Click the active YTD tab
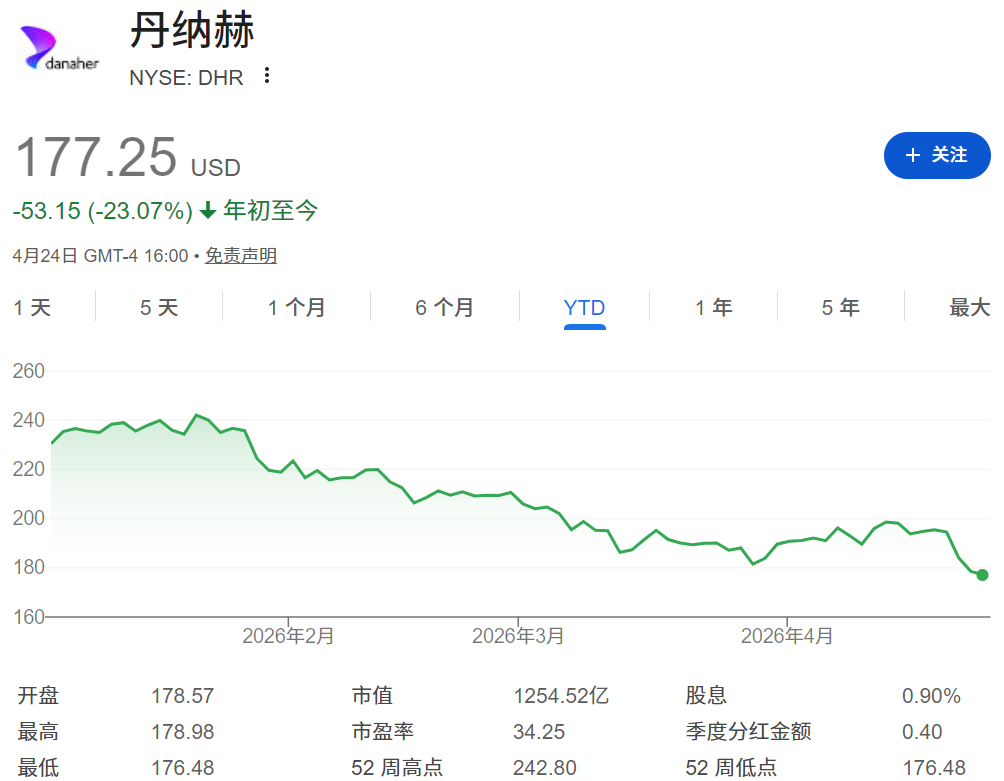 pyautogui.click(x=584, y=308)
